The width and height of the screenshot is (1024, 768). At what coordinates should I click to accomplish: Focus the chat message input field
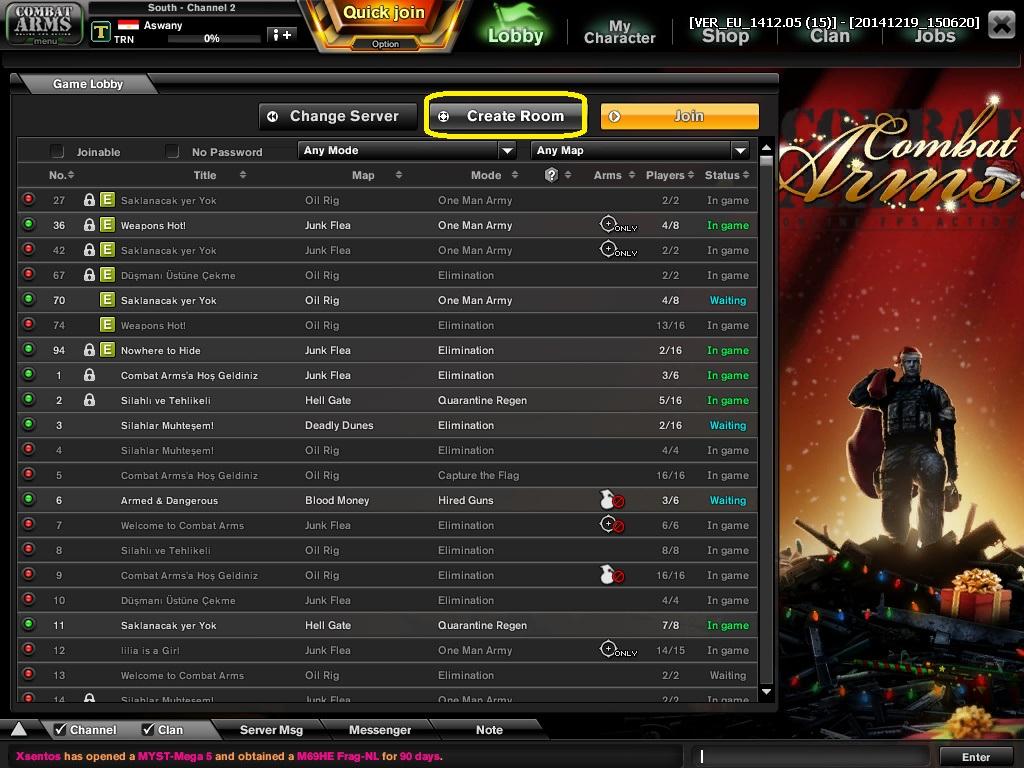coord(811,756)
